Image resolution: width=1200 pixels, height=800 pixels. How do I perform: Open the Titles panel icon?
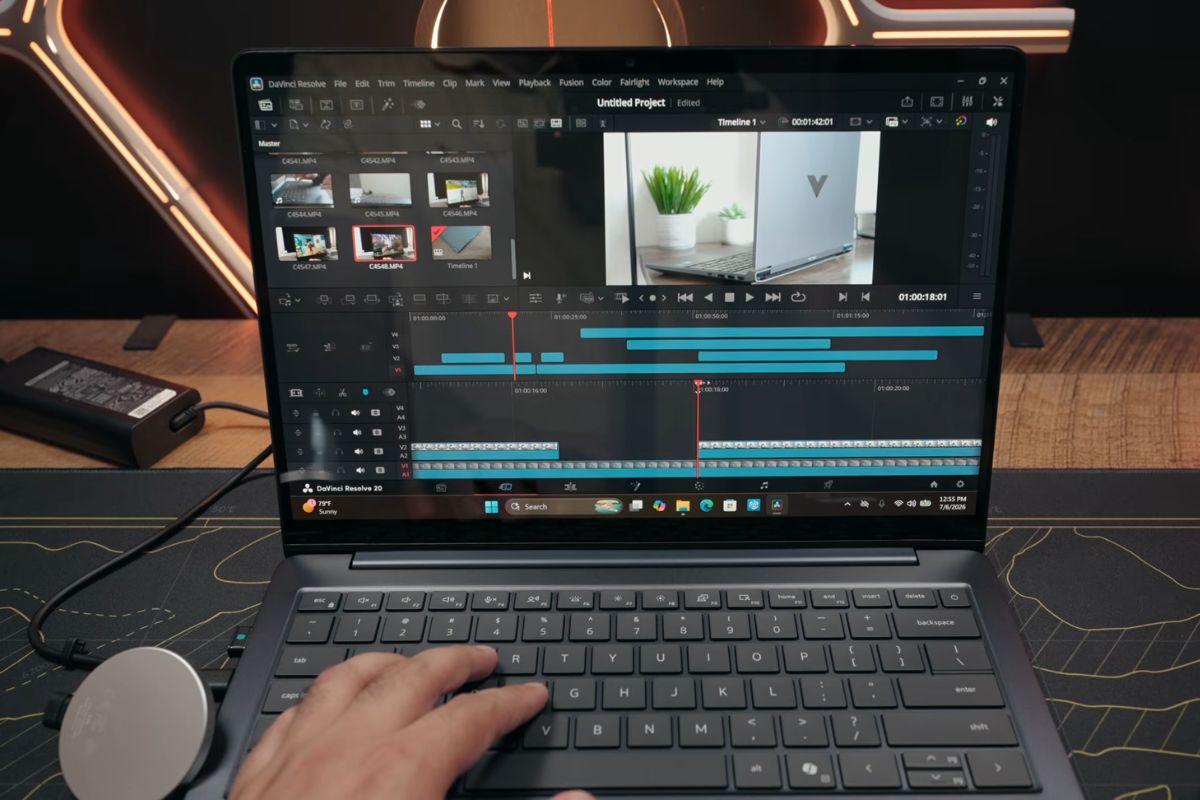click(356, 104)
